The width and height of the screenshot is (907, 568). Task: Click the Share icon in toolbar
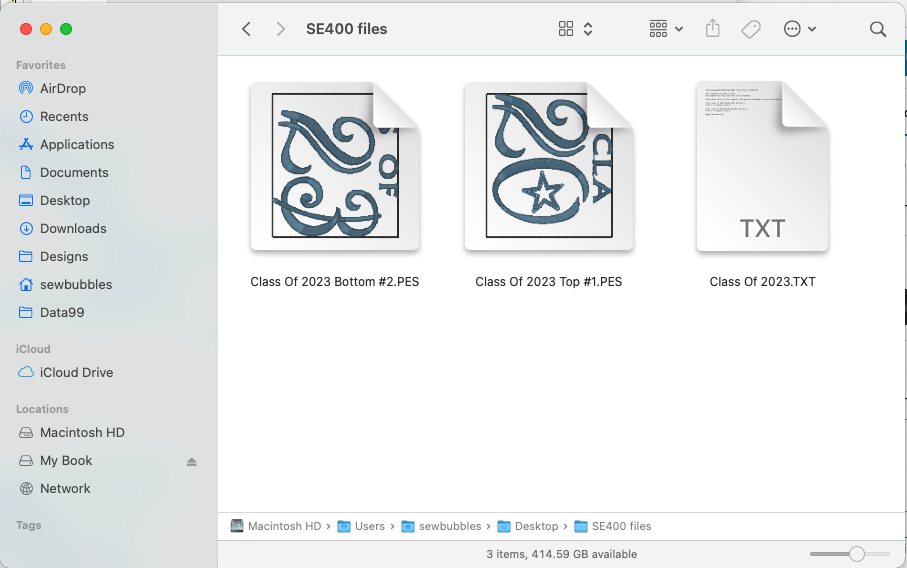tap(712, 29)
